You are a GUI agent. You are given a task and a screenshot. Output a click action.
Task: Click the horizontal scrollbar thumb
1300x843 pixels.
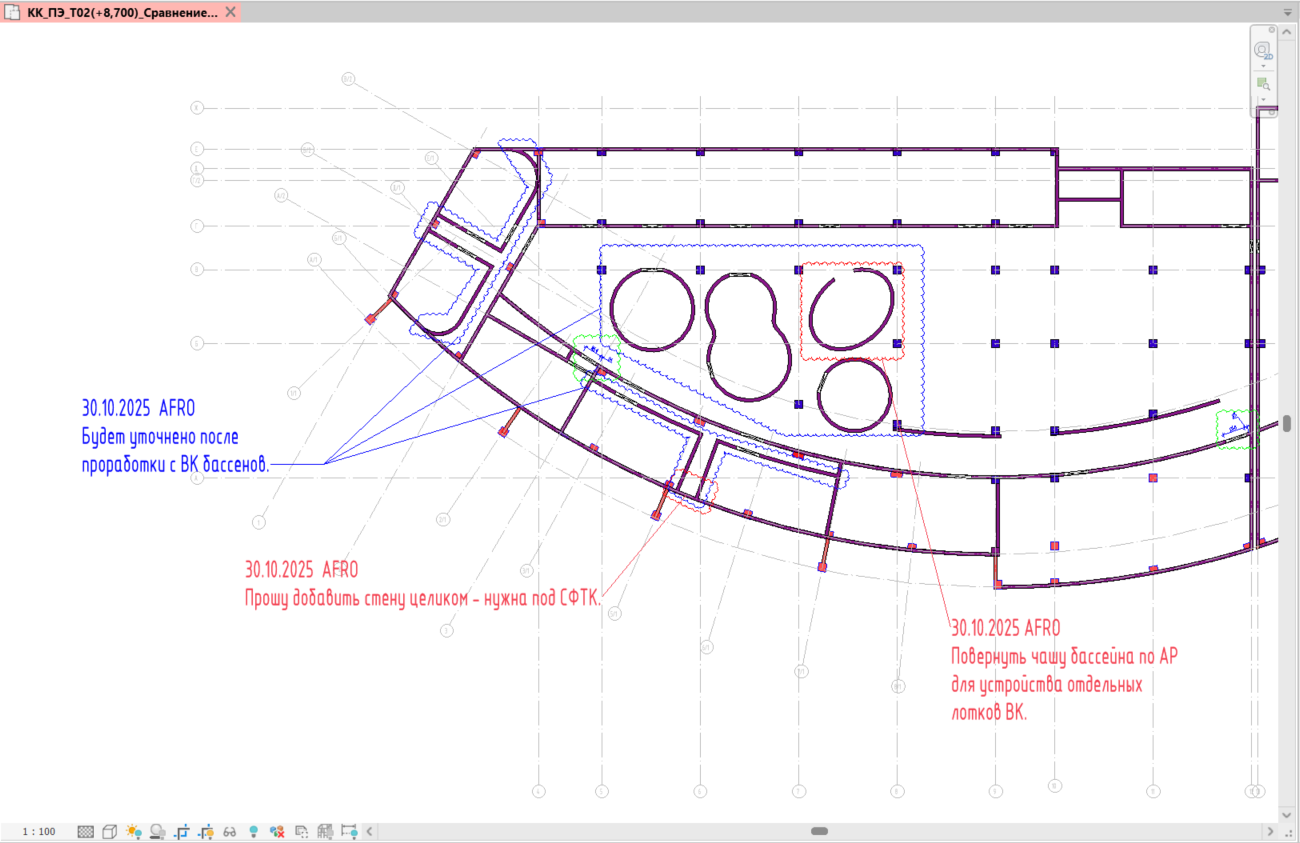(x=819, y=831)
